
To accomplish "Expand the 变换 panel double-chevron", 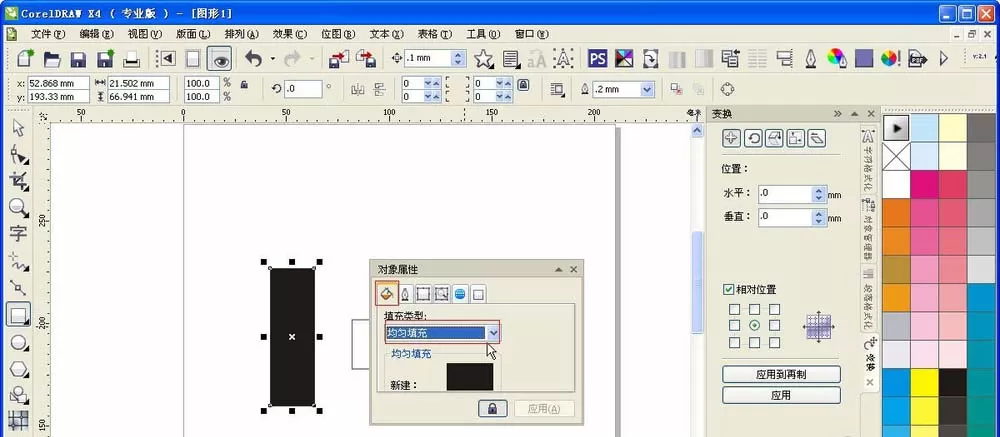I will point(837,114).
